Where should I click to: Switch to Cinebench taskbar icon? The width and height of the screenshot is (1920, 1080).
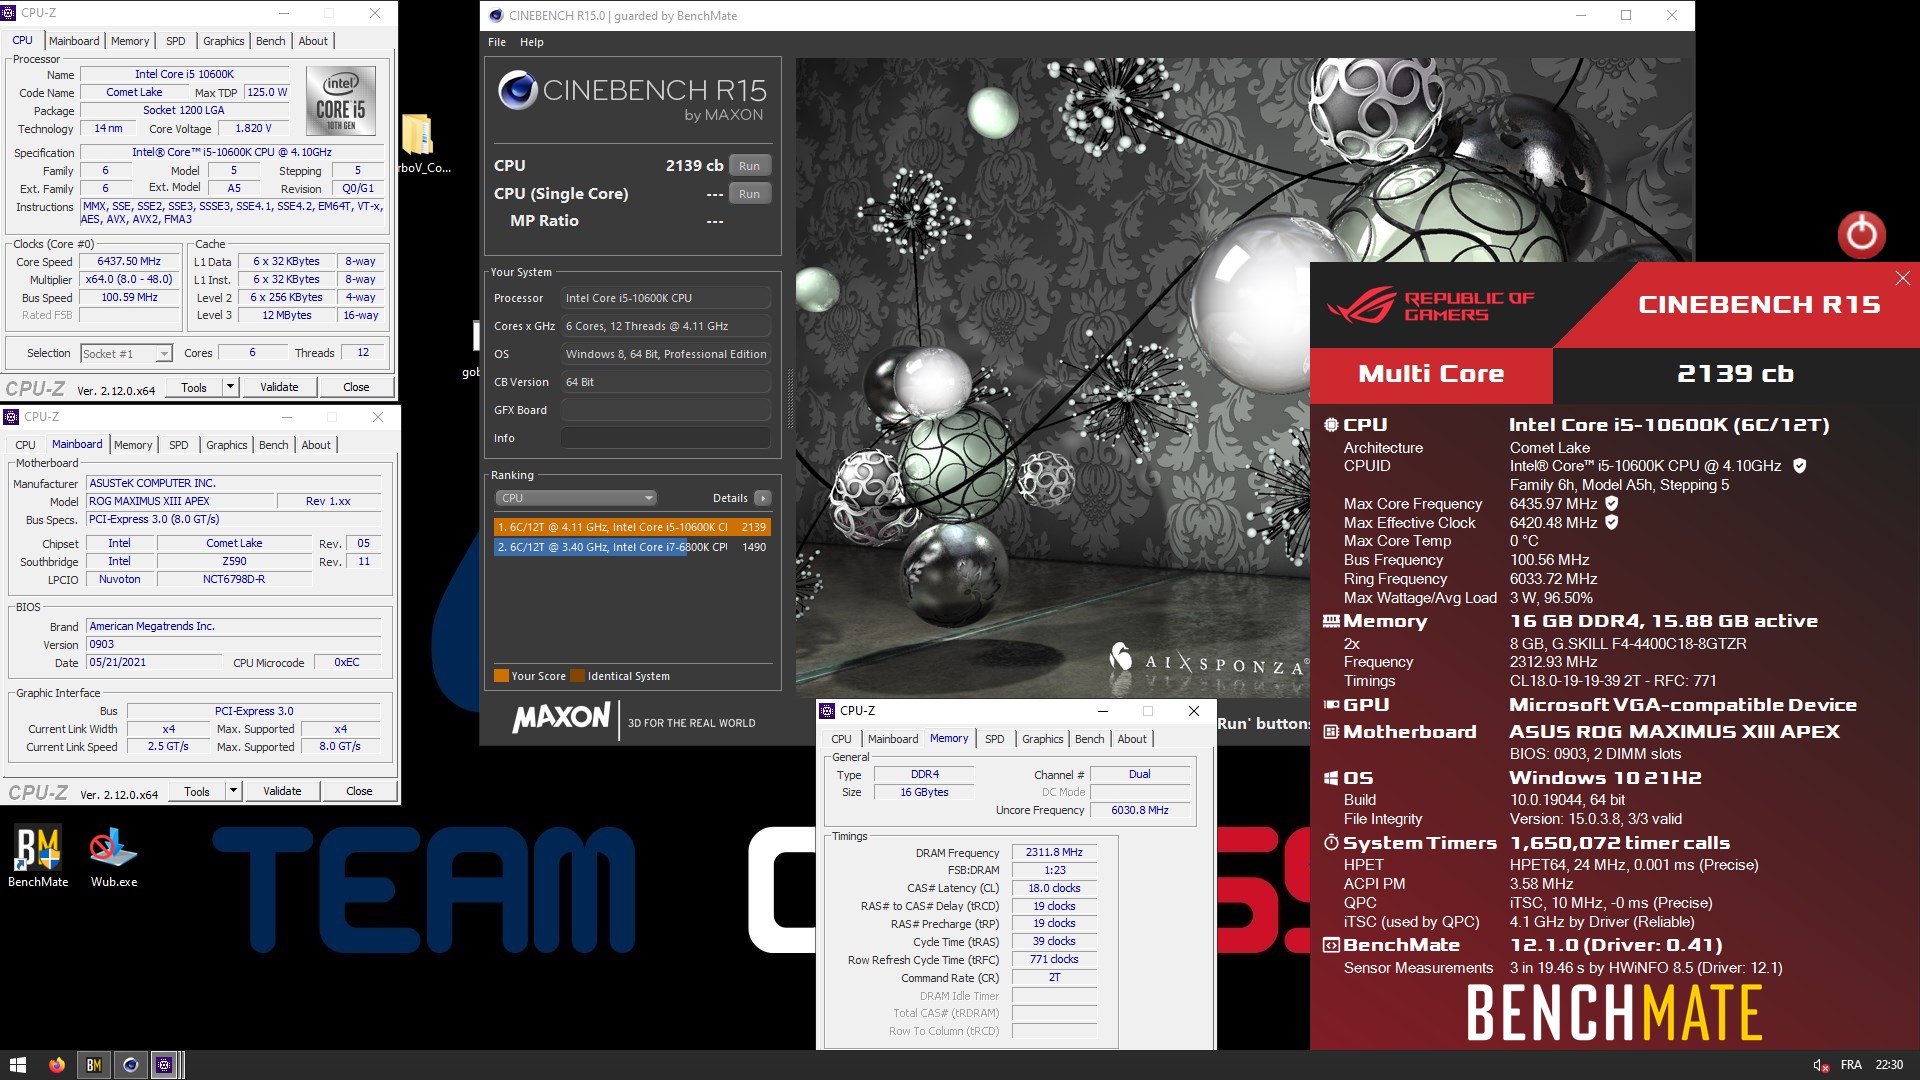130,1065
